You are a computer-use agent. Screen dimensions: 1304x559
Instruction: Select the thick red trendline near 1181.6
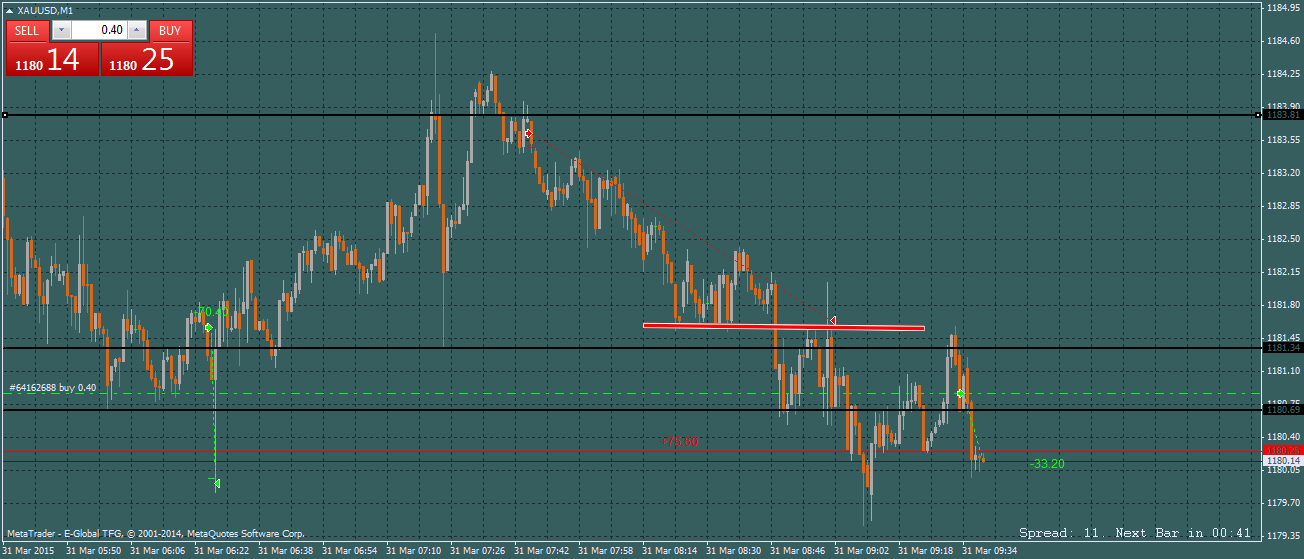tap(783, 326)
